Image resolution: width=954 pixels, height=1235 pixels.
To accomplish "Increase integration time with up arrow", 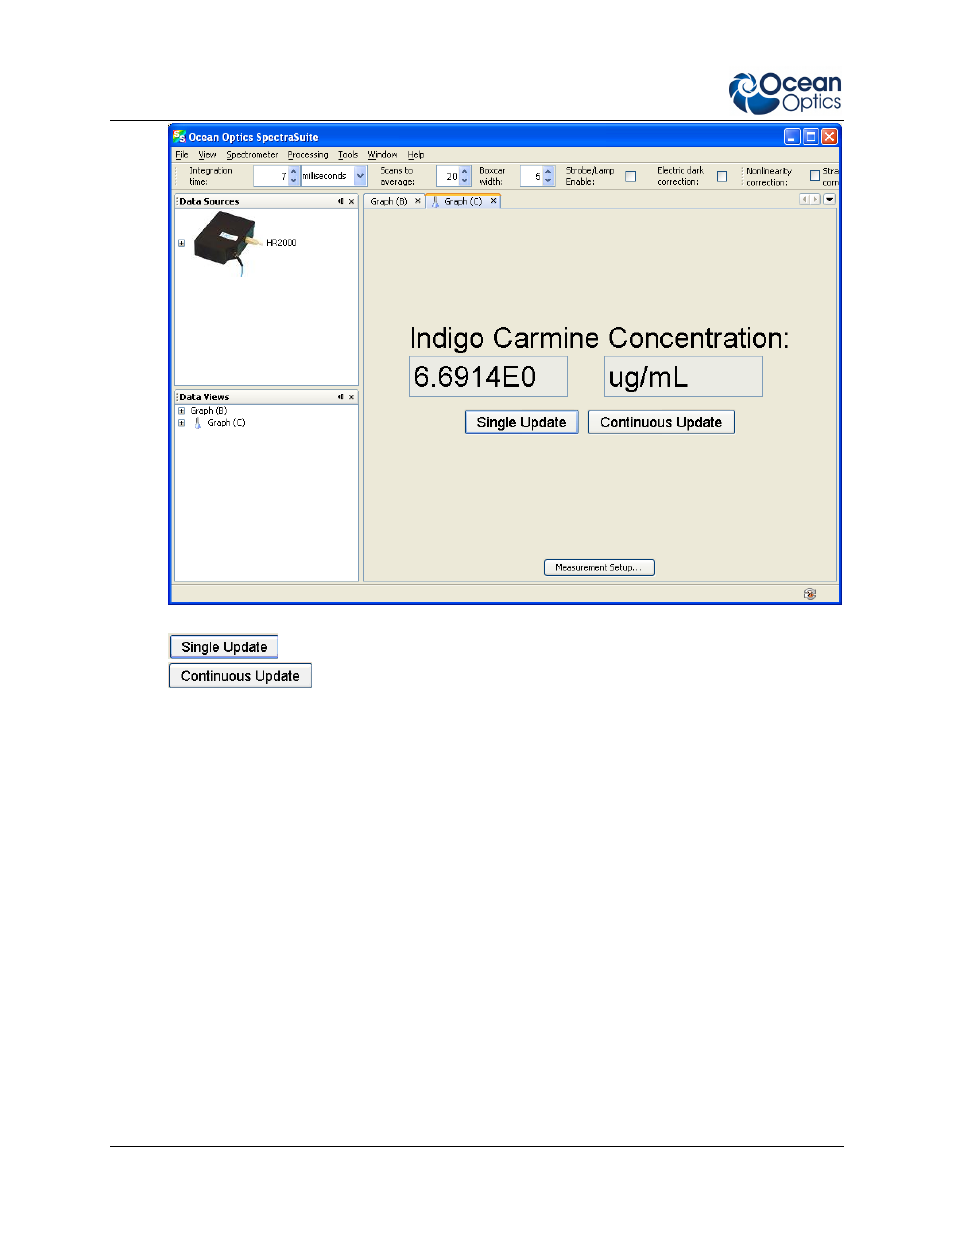I will pyautogui.click(x=294, y=171).
